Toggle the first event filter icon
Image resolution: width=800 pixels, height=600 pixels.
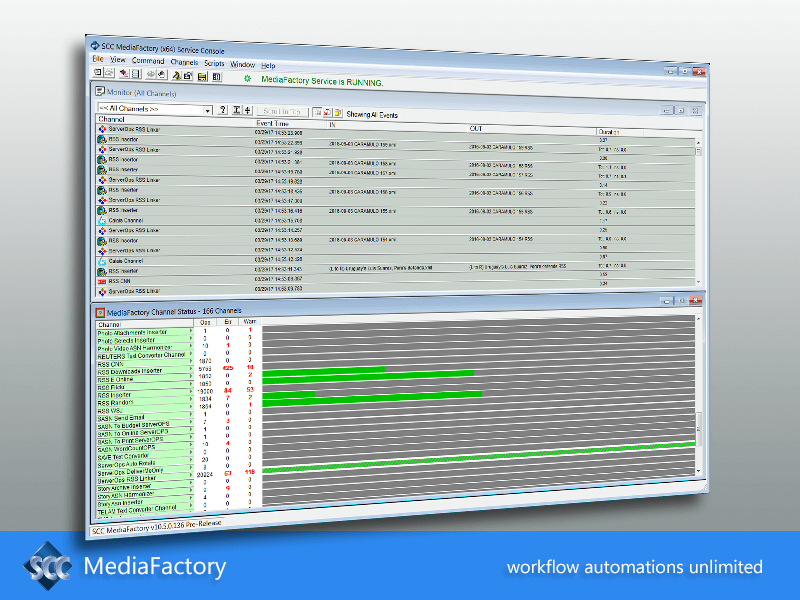317,112
